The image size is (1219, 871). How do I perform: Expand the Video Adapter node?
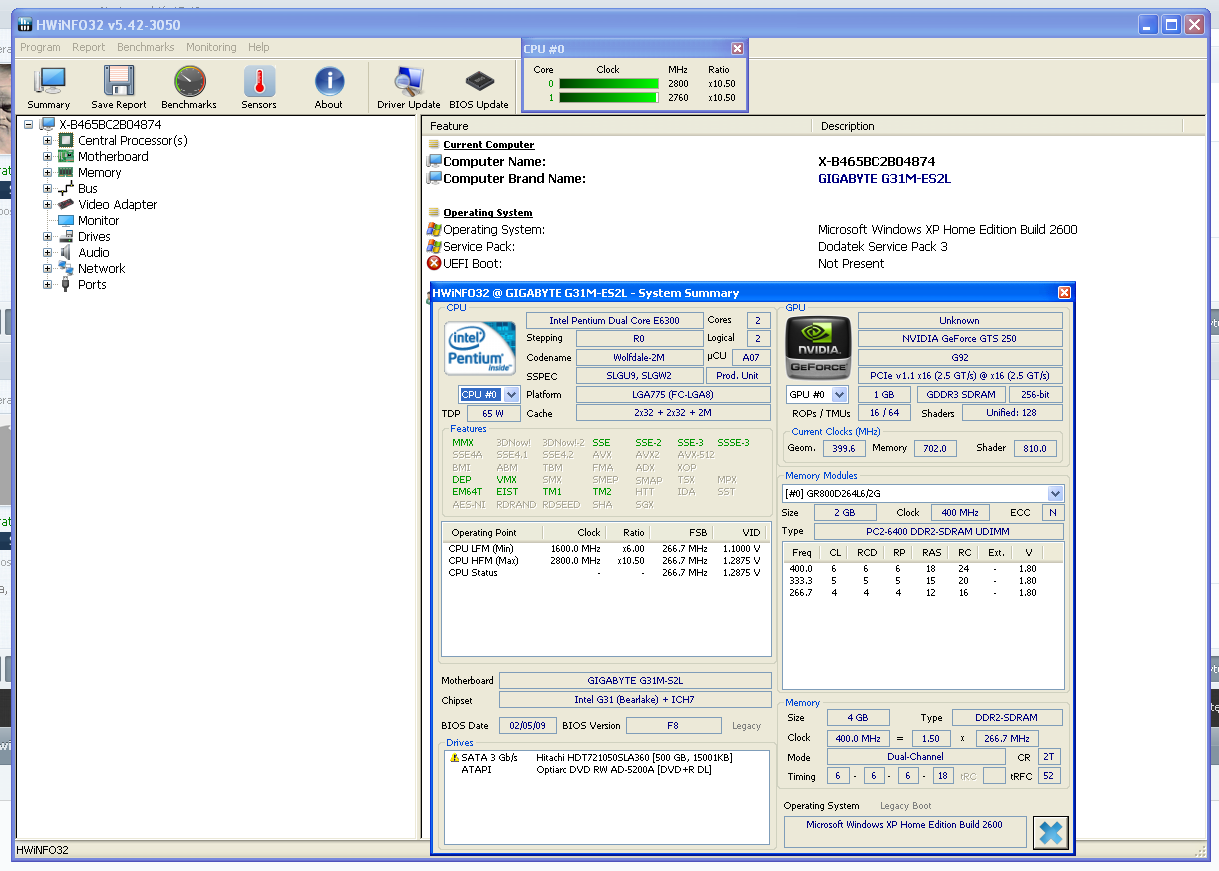coord(47,205)
